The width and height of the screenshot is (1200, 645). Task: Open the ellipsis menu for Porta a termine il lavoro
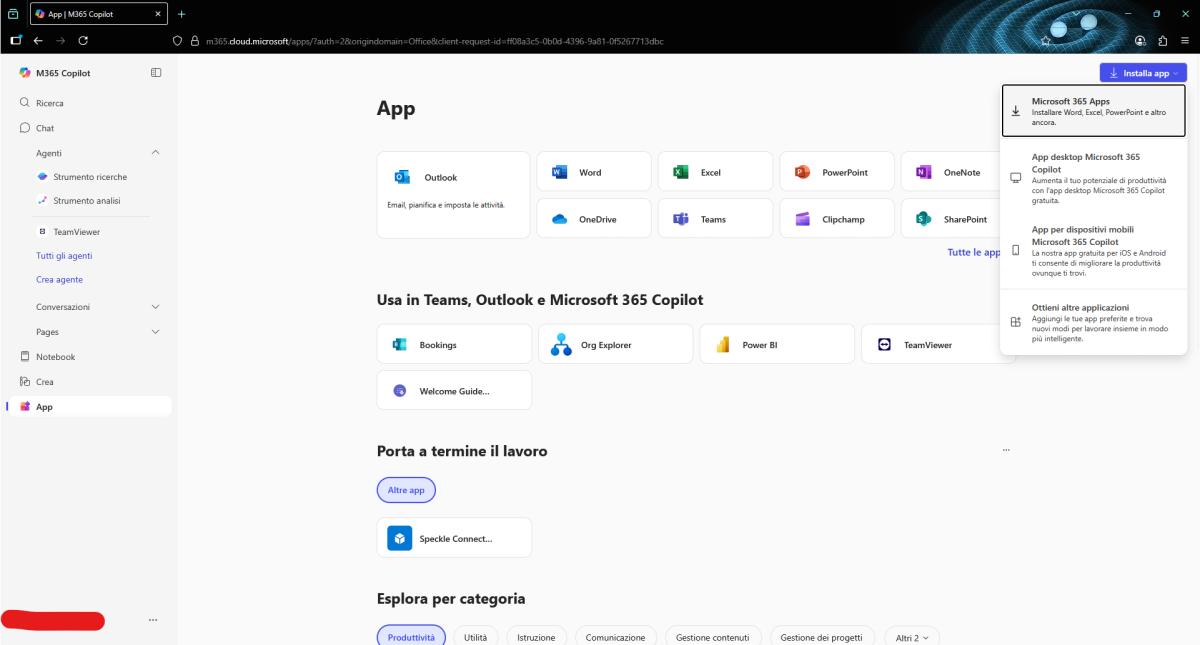point(1006,451)
